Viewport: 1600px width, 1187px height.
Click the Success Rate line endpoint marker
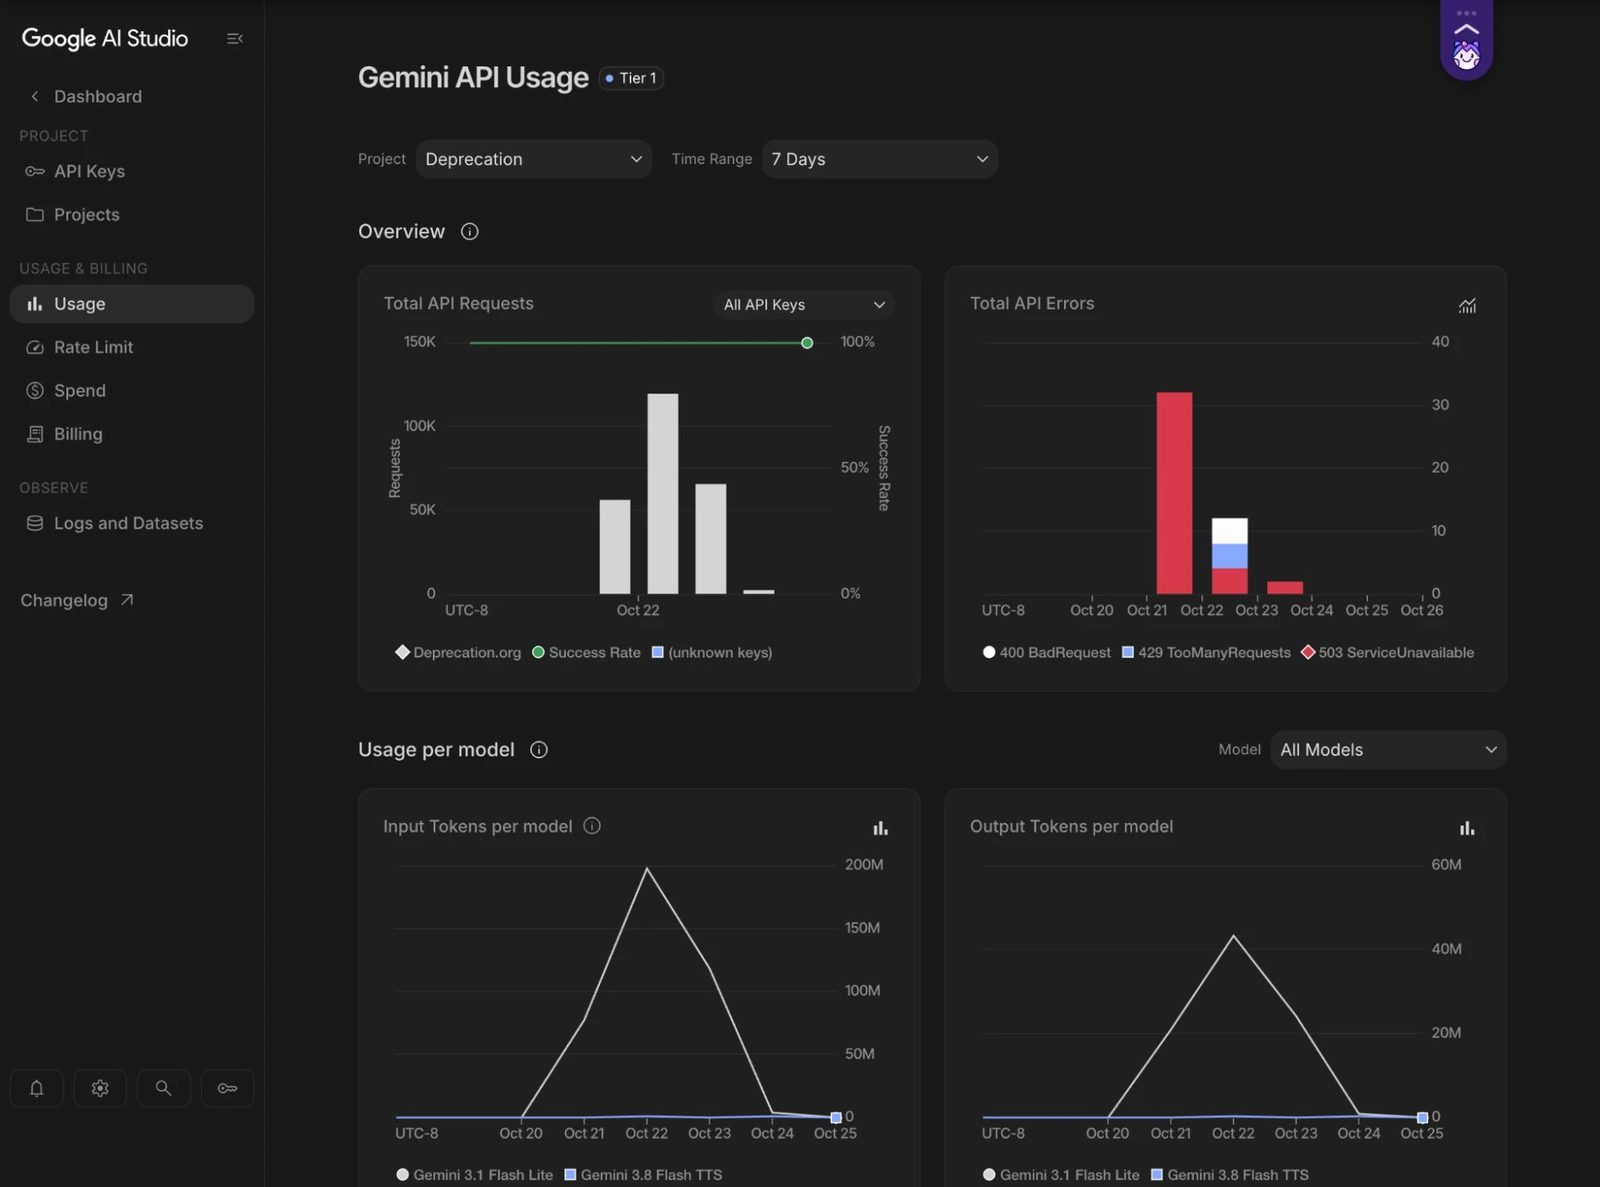807,343
